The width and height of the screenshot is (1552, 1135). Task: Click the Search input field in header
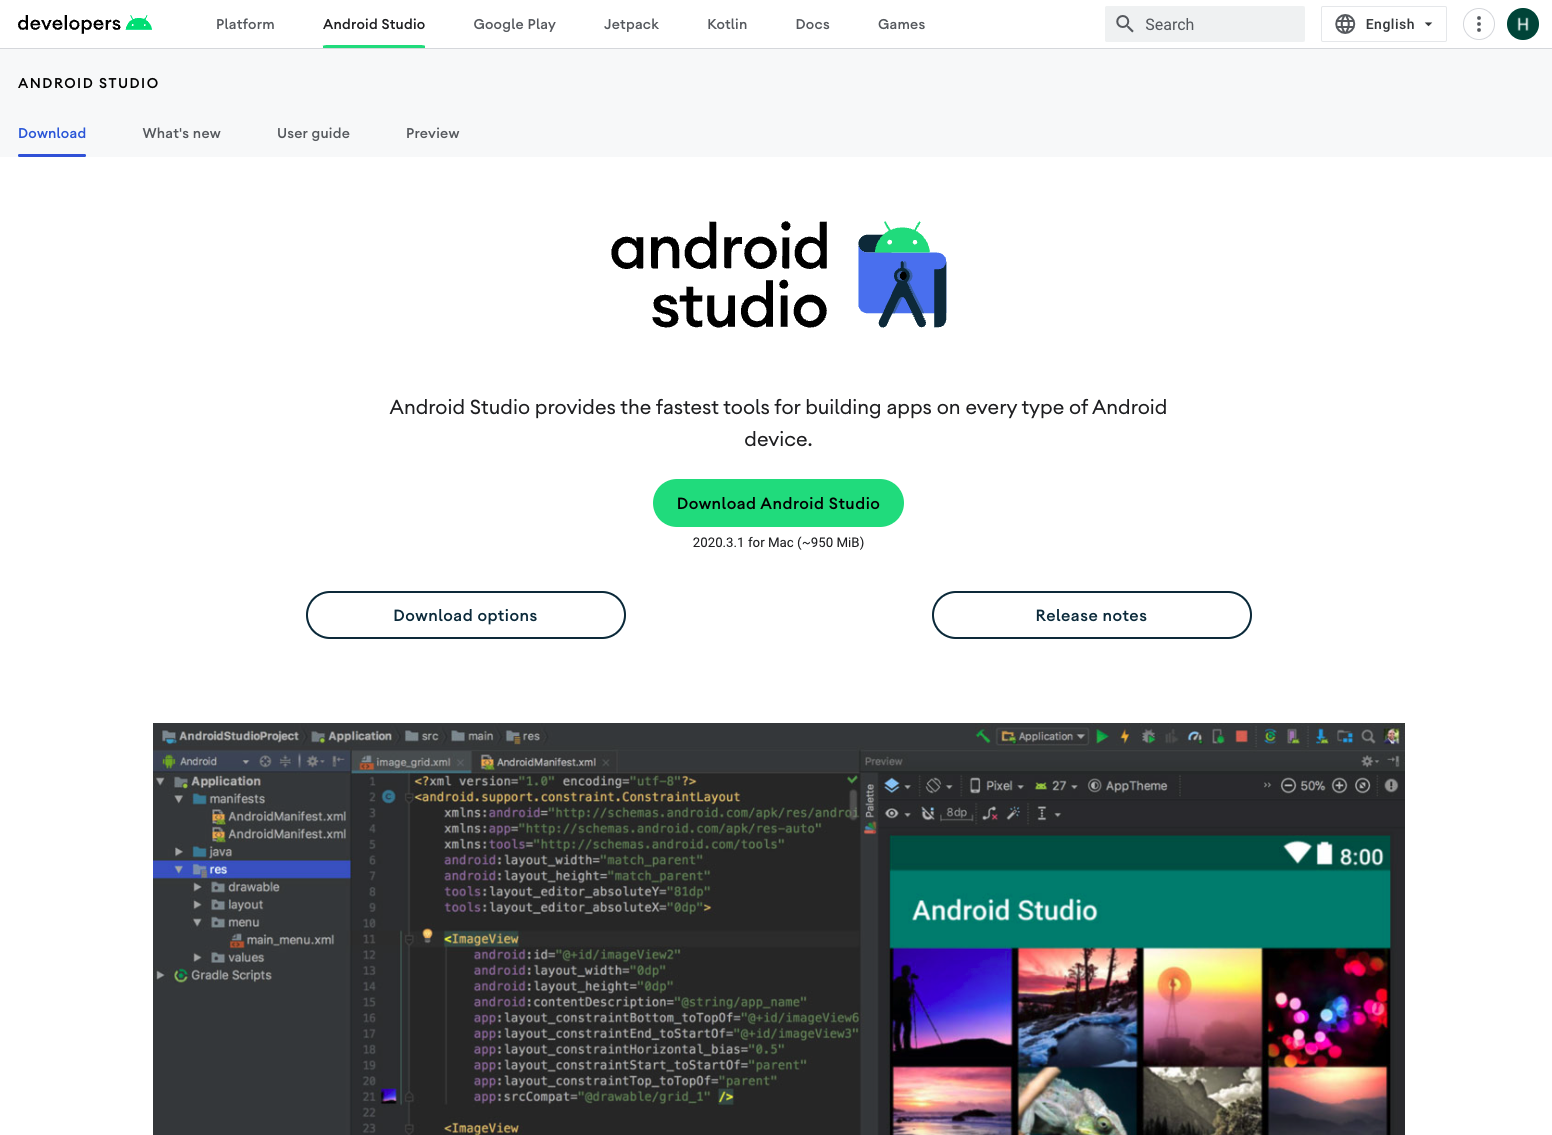pyautogui.click(x=1205, y=24)
